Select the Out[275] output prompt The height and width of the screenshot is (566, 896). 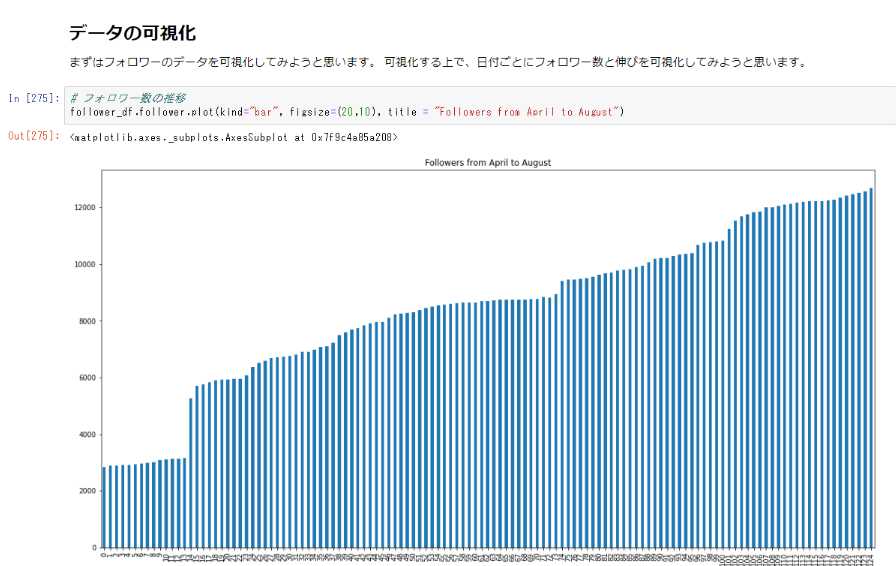click(x=34, y=136)
